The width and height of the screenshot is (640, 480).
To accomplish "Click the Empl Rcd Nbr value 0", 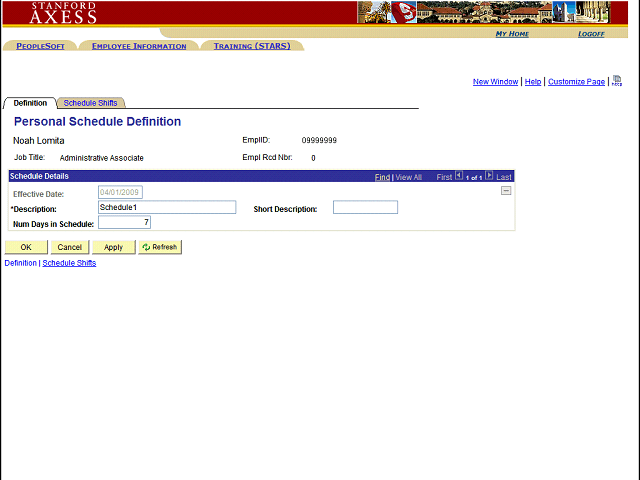I will click(313, 158).
